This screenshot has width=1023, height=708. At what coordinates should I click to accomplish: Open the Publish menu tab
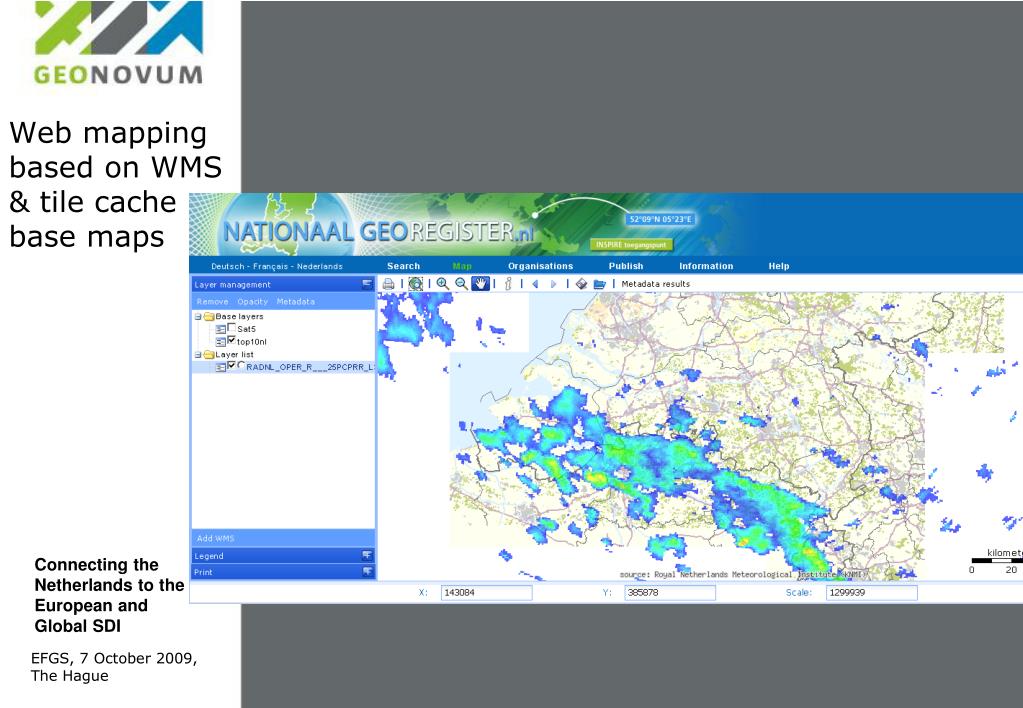point(626,266)
